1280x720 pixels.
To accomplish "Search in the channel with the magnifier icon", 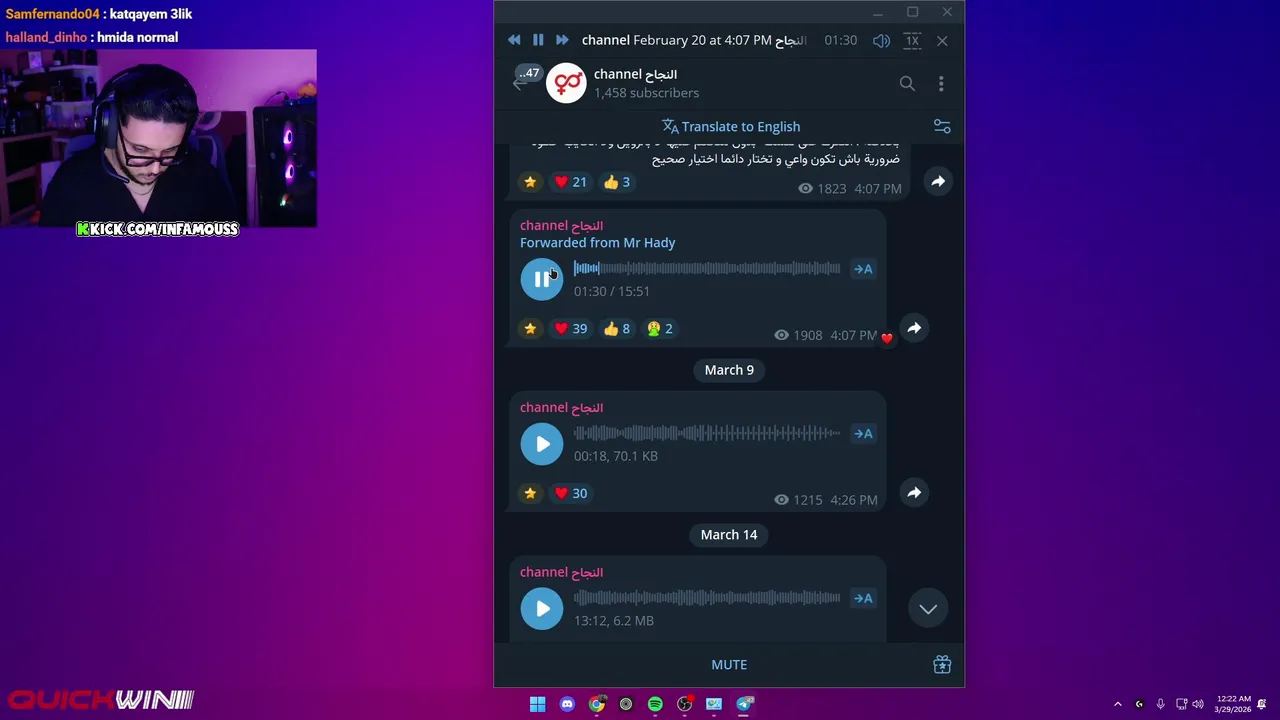I will (907, 84).
